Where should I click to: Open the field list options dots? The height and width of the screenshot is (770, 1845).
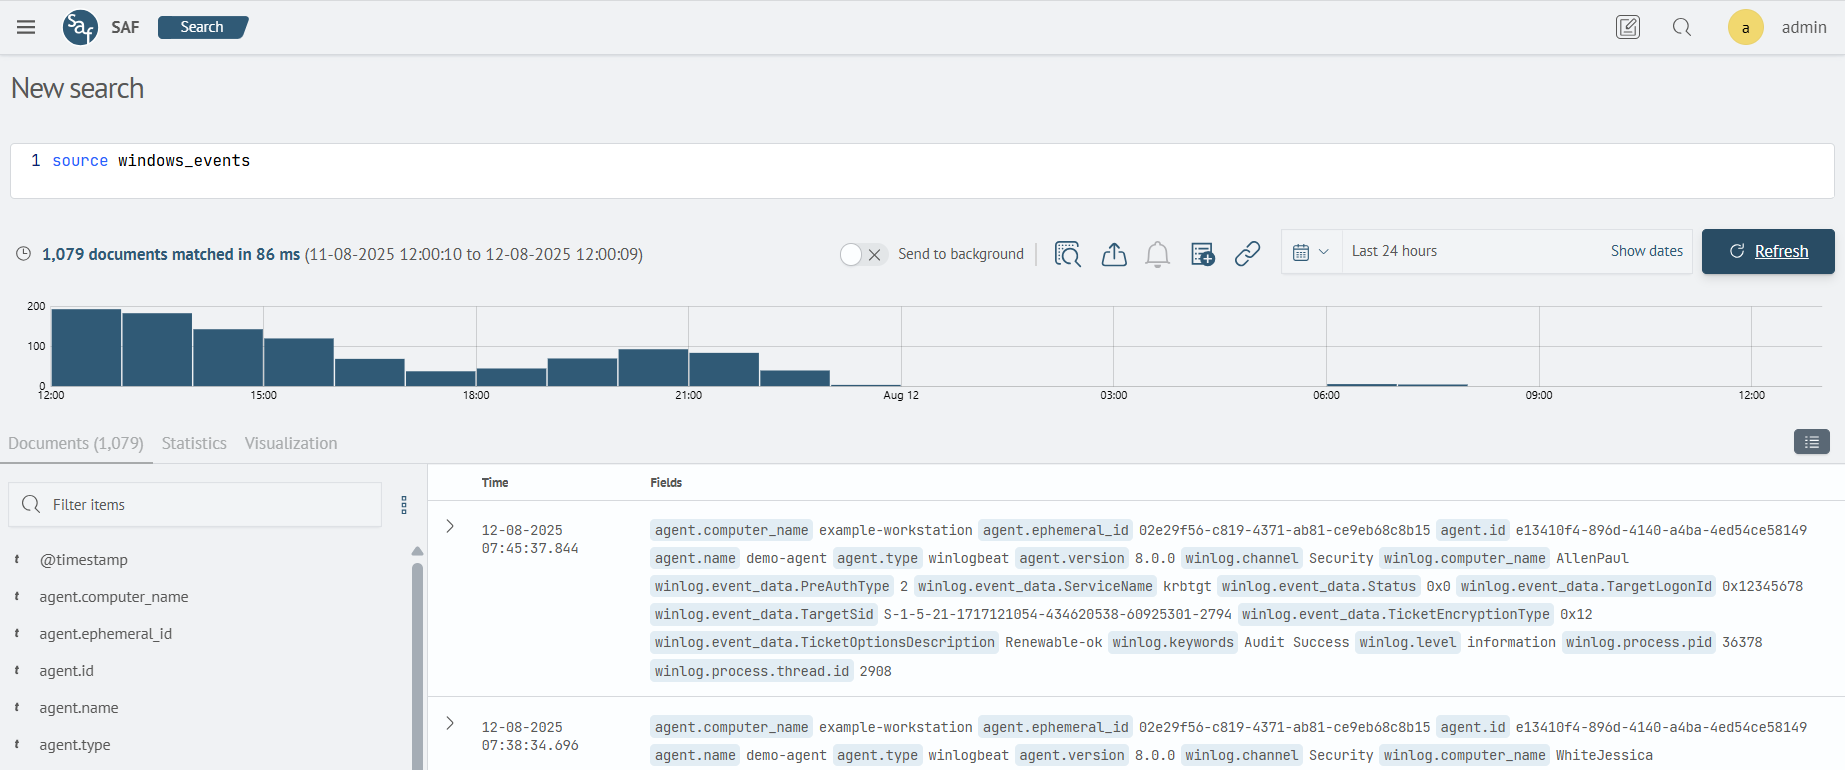[x=404, y=505]
